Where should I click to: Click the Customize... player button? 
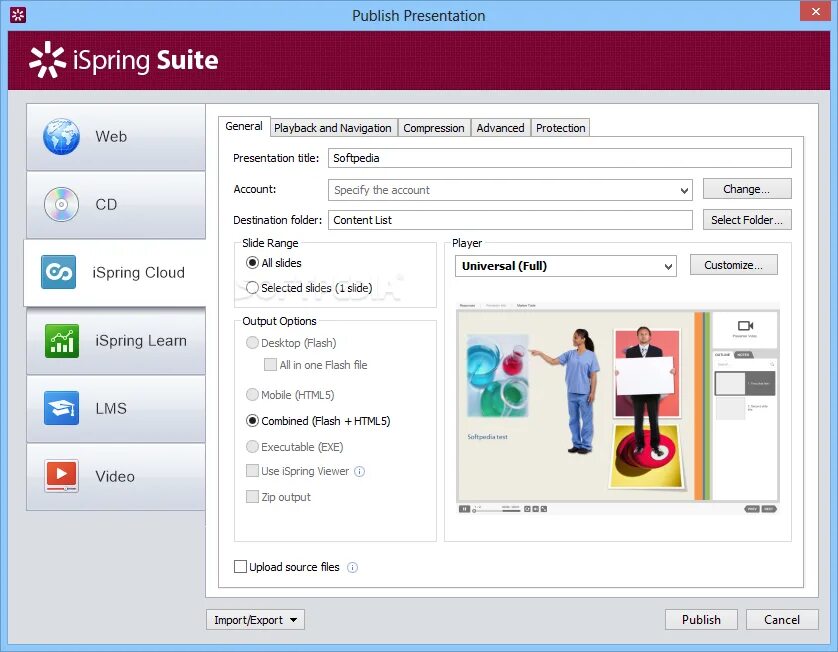734,265
